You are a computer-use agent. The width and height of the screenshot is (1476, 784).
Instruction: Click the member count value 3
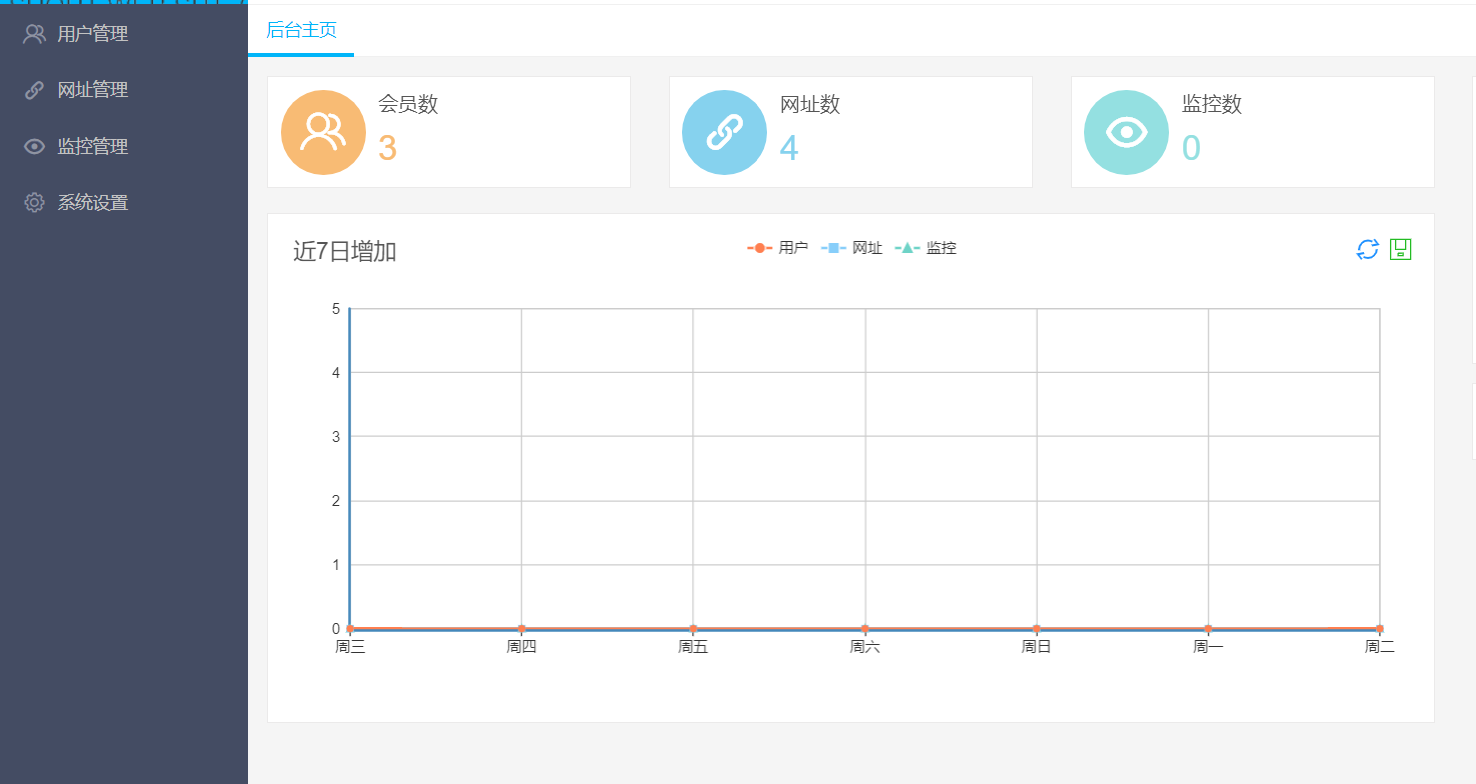(388, 148)
